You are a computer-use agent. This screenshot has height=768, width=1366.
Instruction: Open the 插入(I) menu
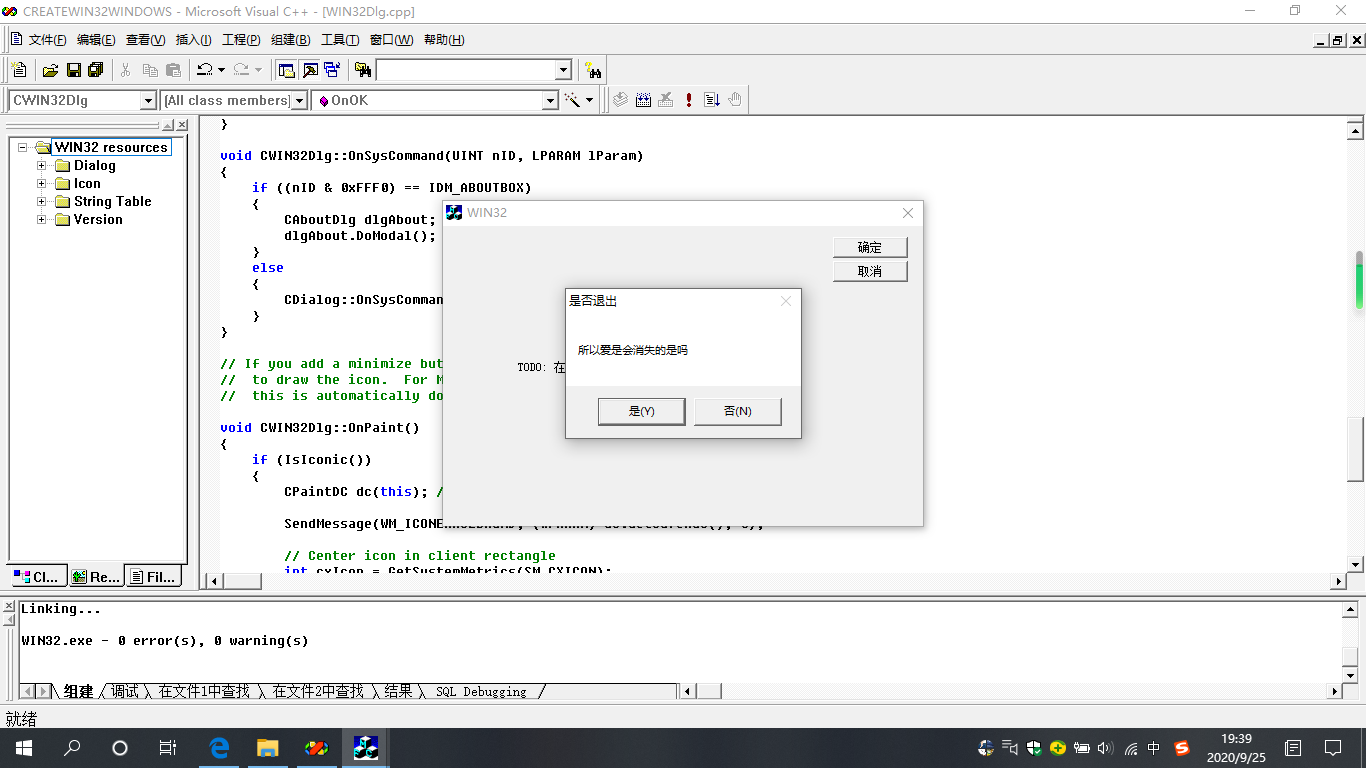pyautogui.click(x=193, y=40)
